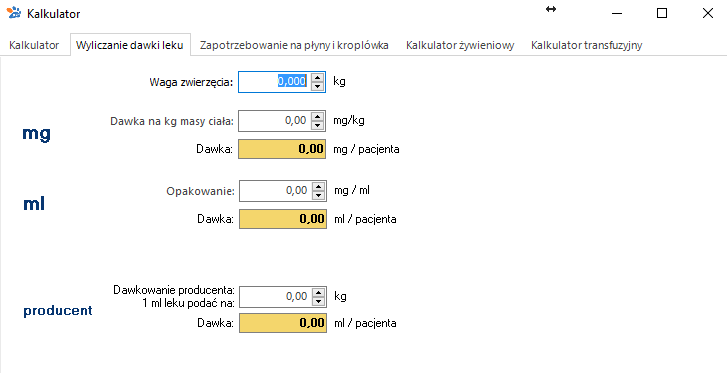Select the Wyliczanie dawki leku tab
The image size is (727, 373).
click(x=130, y=45)
